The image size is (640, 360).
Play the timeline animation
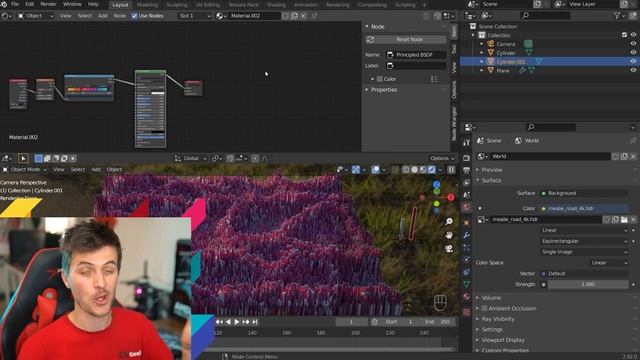pos(236,322)
